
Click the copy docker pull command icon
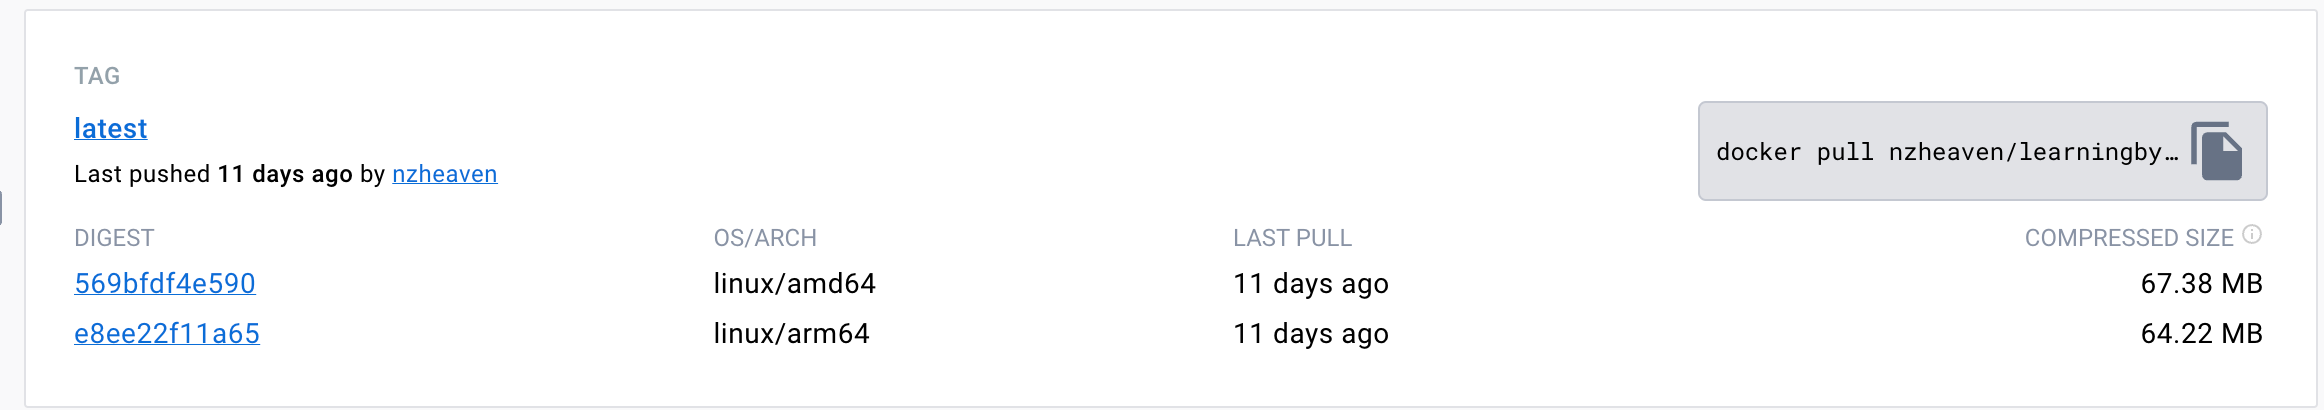pos(2216,152)
